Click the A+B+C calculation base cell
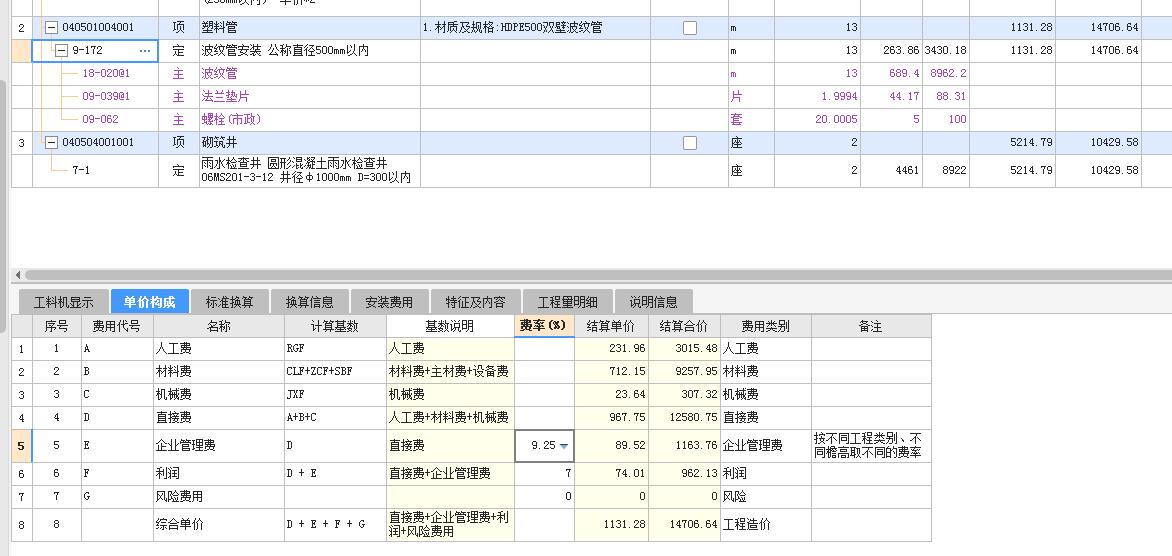This screenshot has height=556, width=1172. (335, 417)
